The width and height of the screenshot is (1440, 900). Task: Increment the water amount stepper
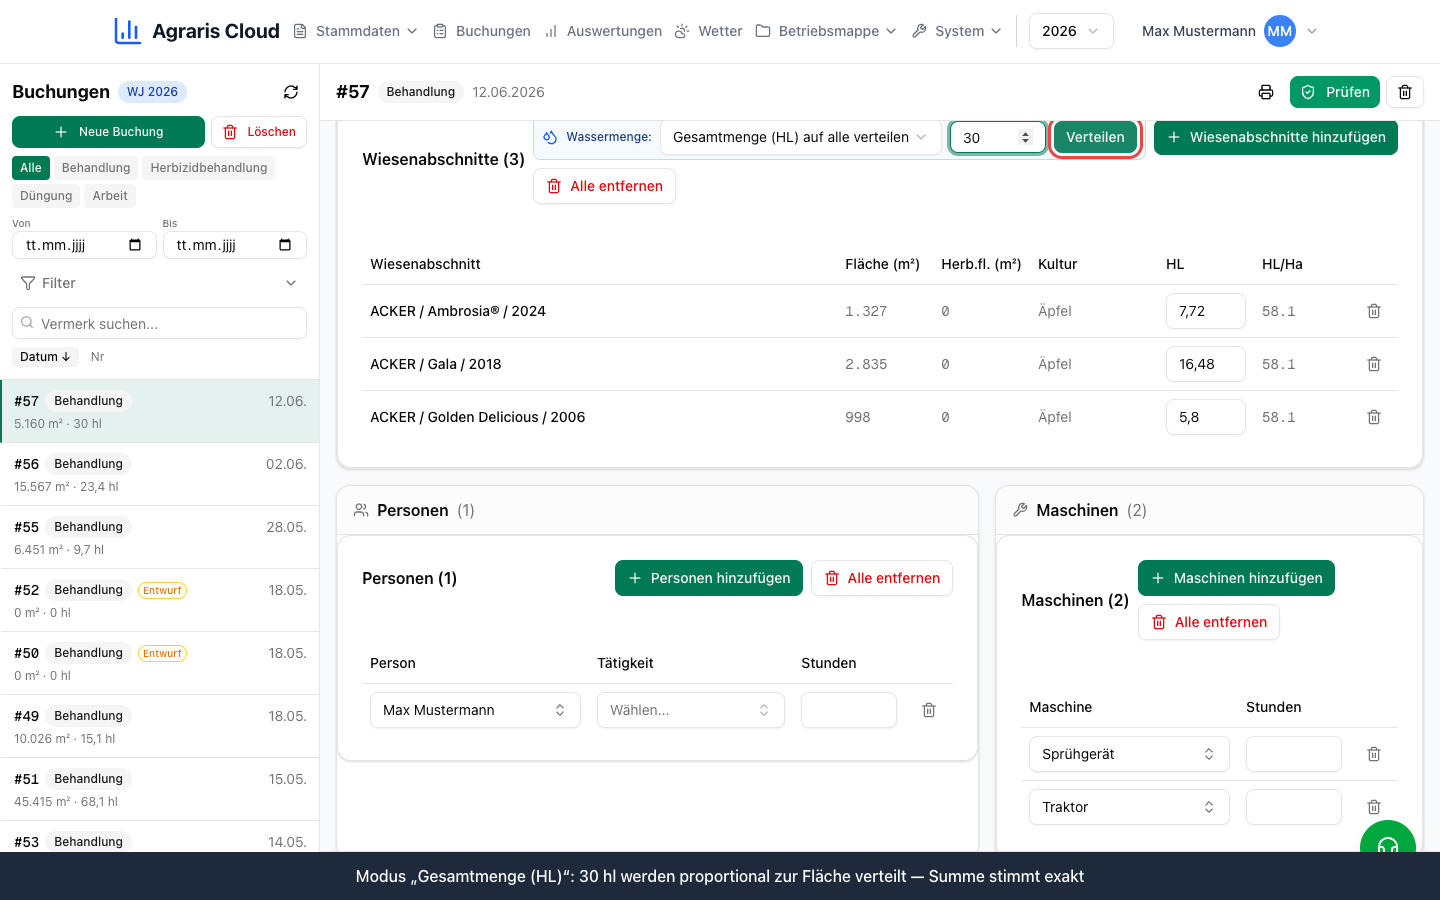pyautogui.click(x=1025, y=133)
